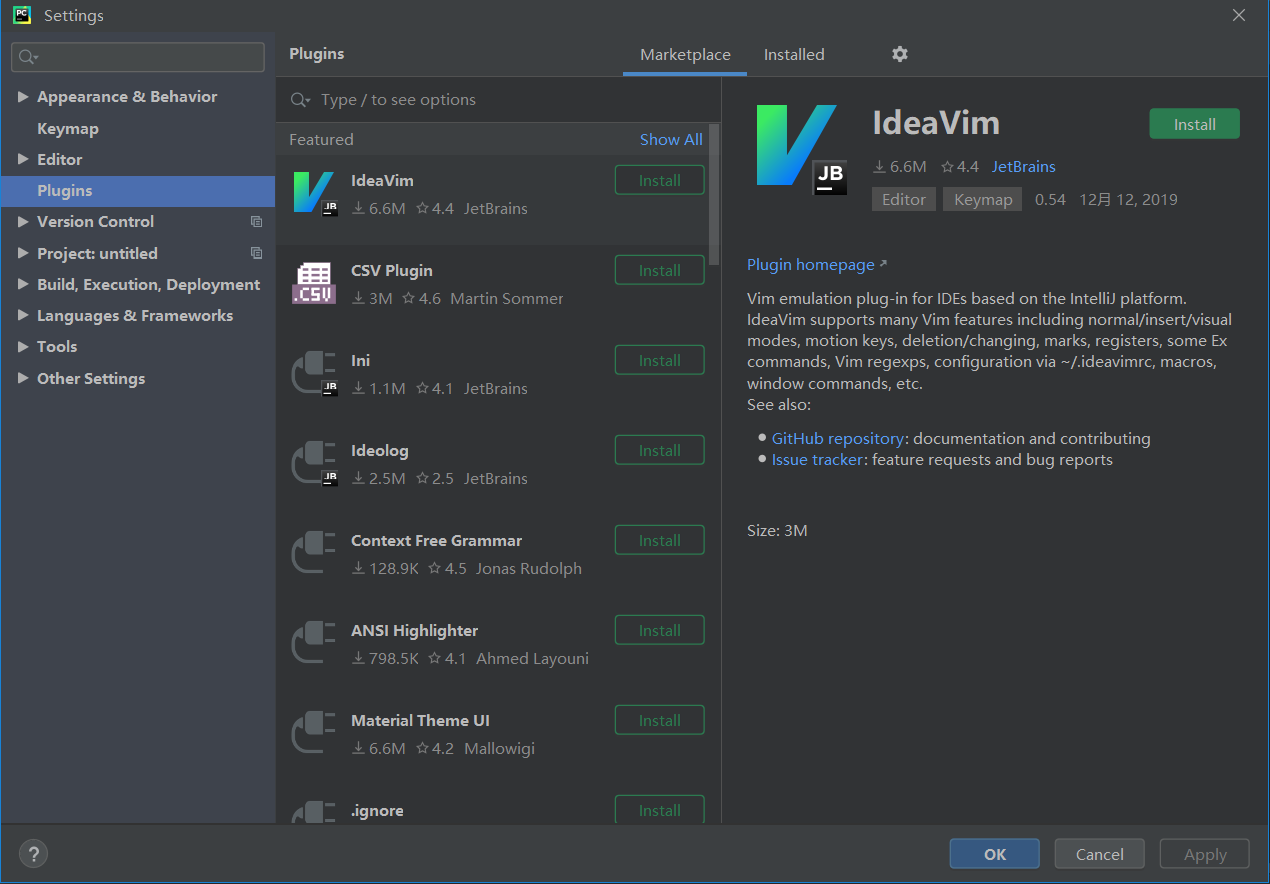1270x884 pixels.
Task: Select Keymap in the settings tree
Action: click(x=68, y=128)
